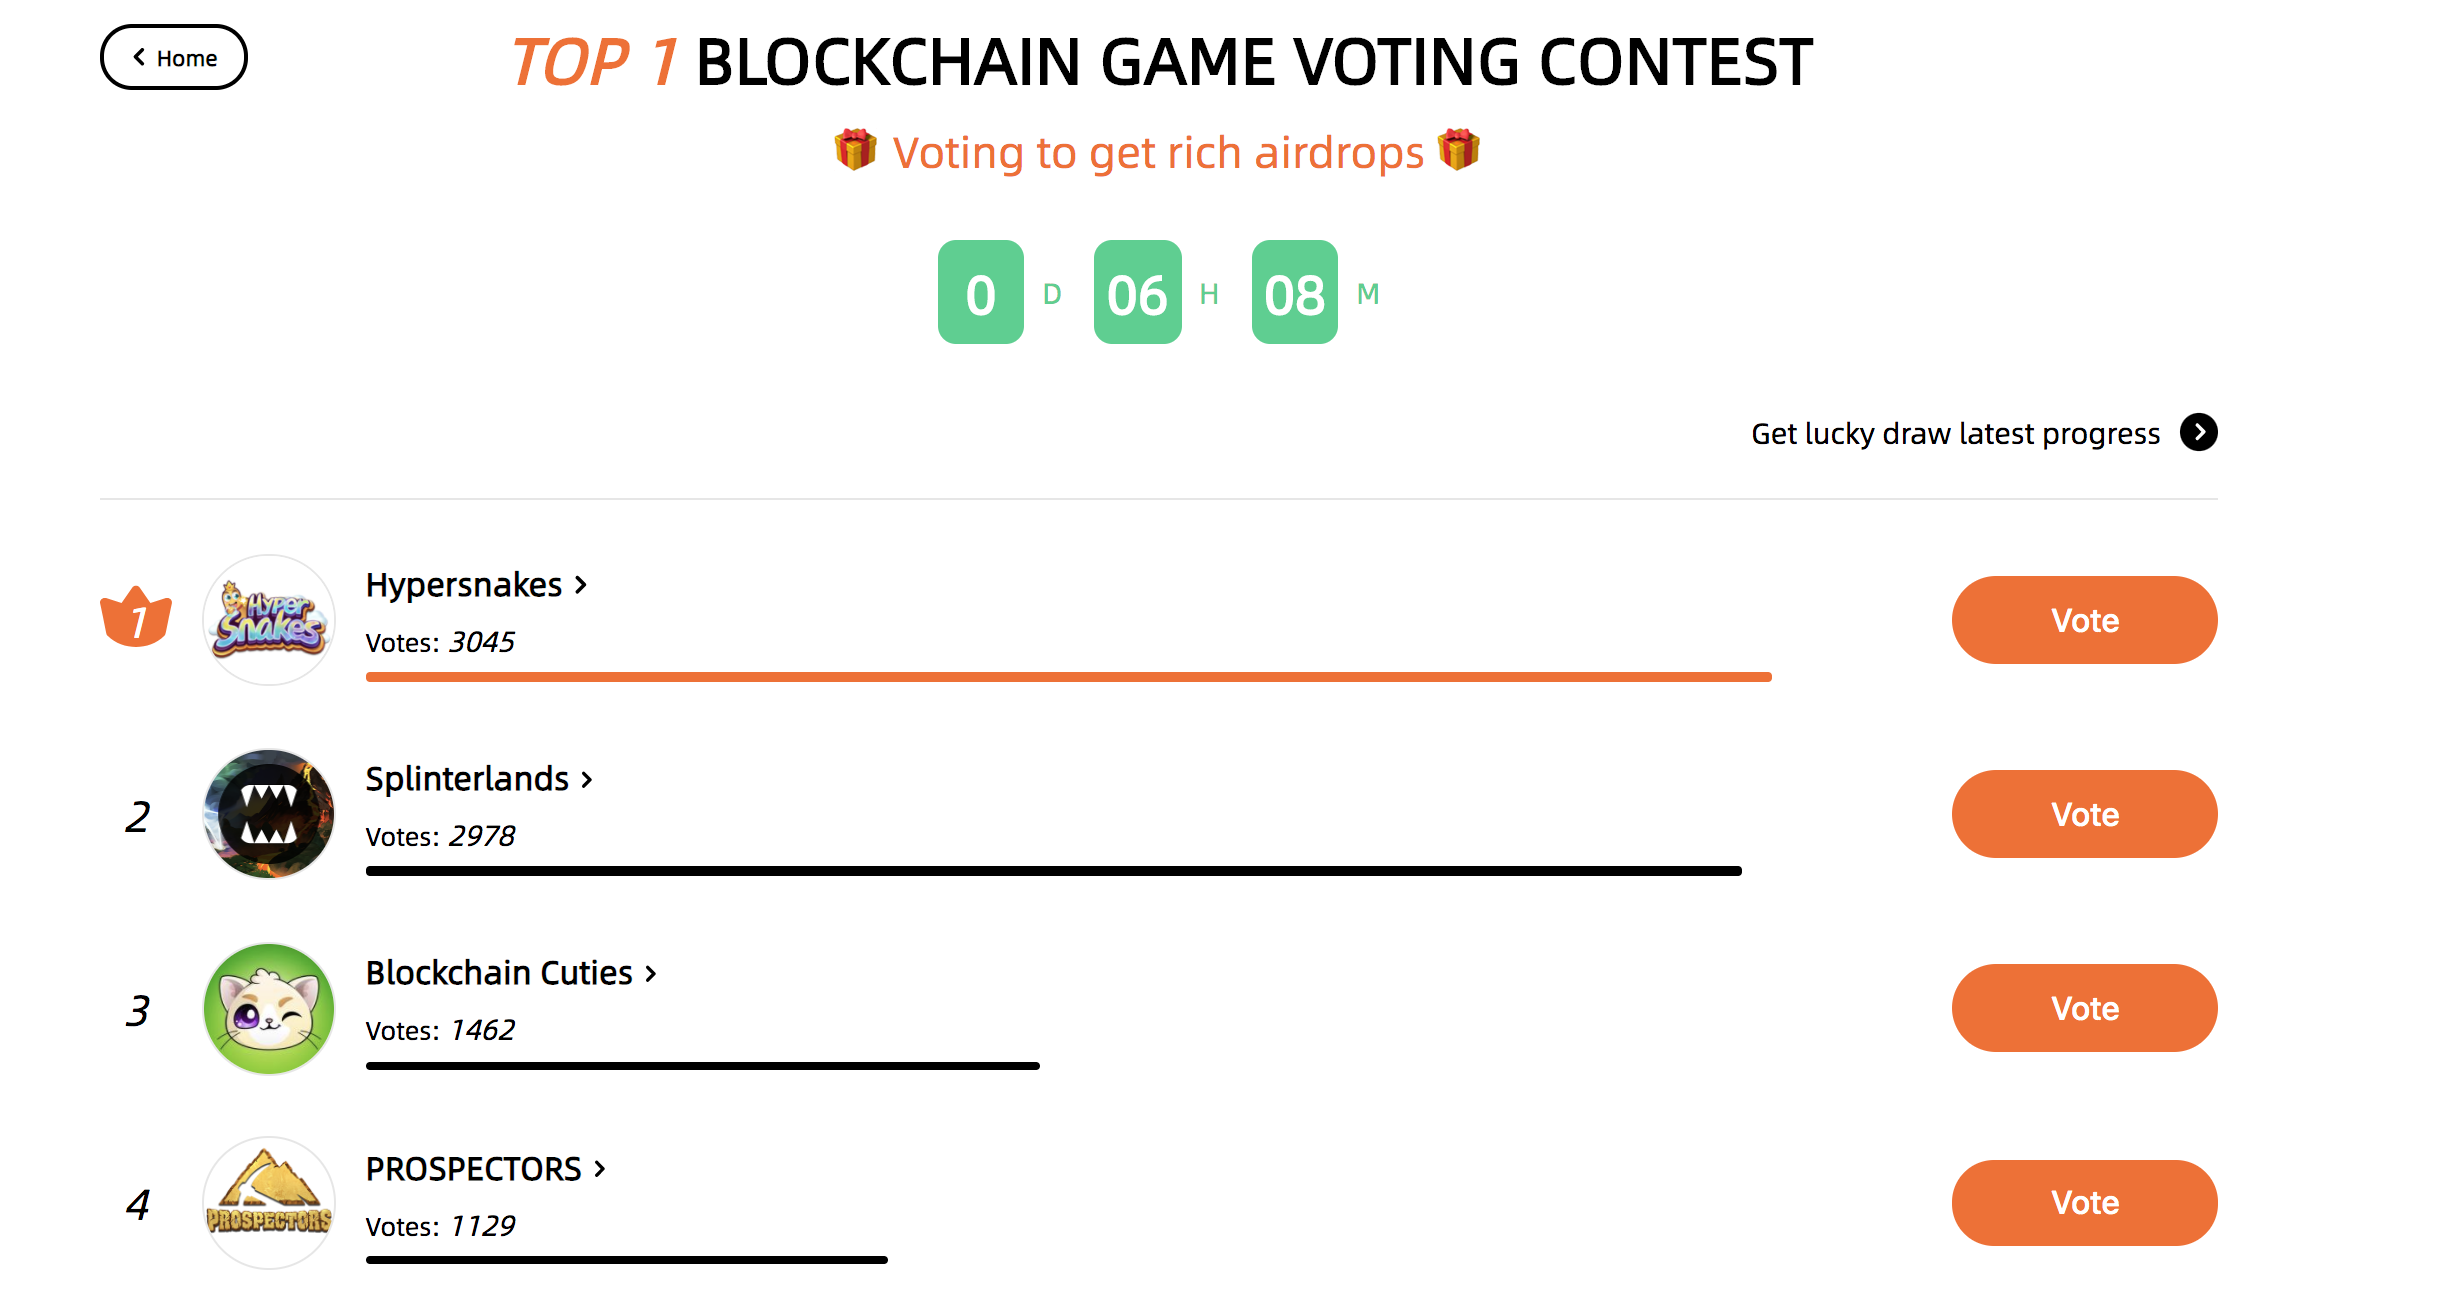This screenshot has height=1304, width=2460.
Task: Click the left gift box emoji
Action: coord(856,150)
